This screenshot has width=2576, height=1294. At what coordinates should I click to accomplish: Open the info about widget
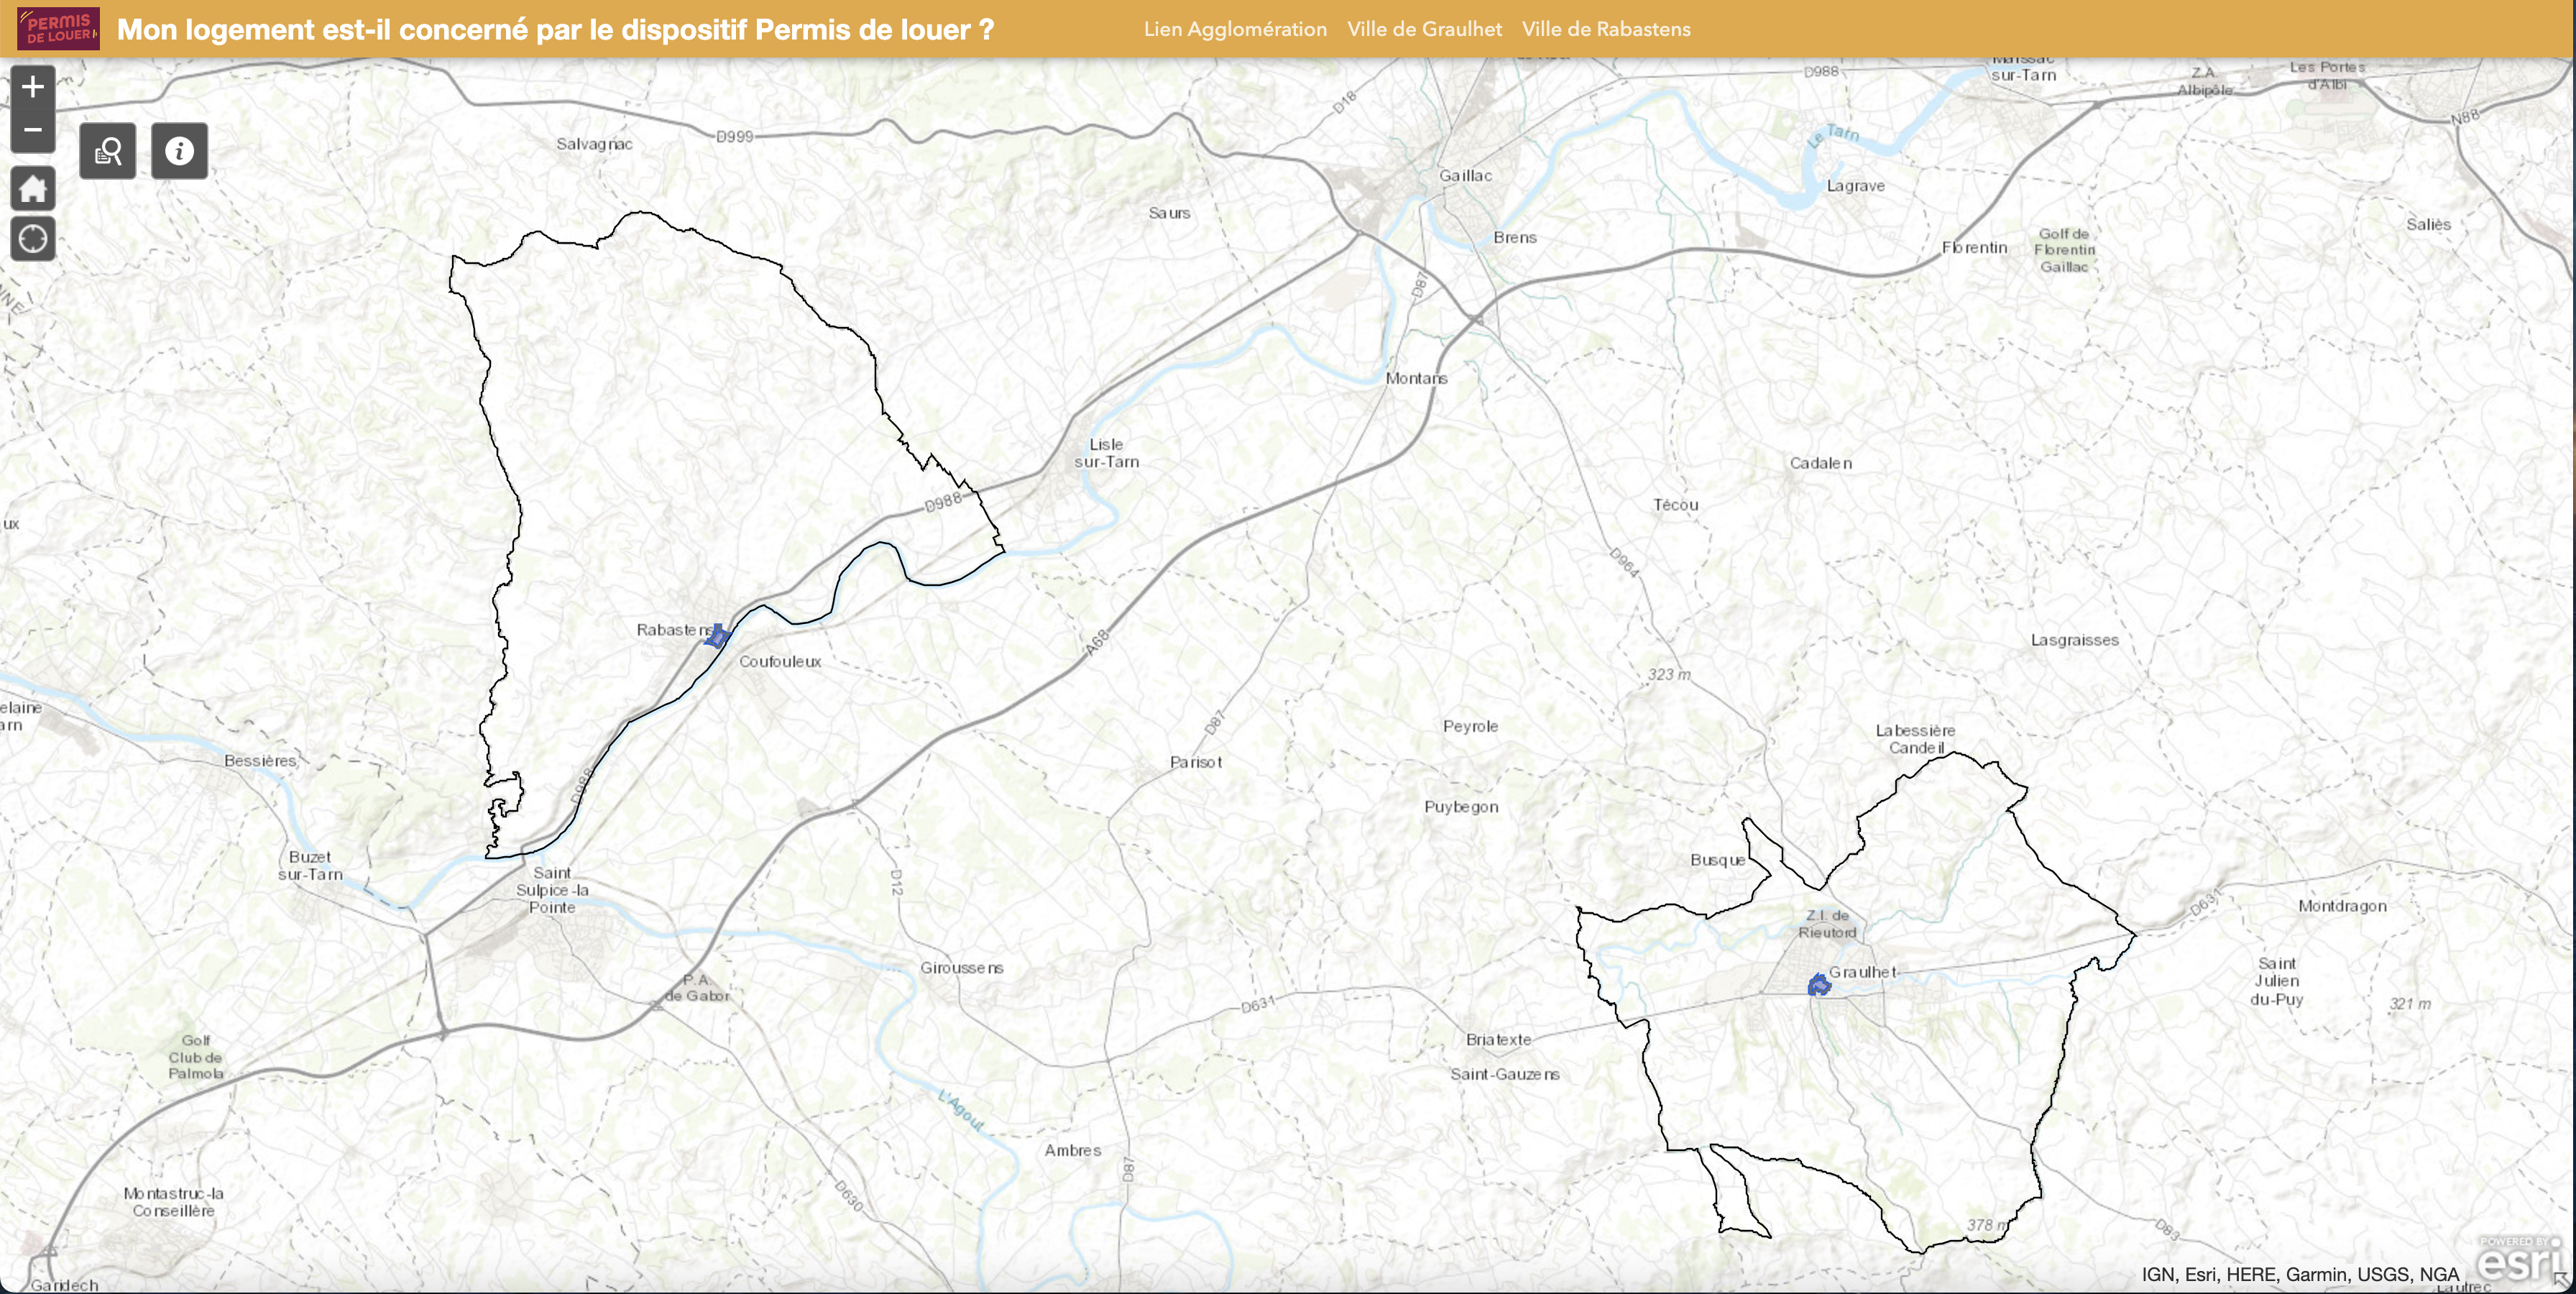(x=180, y=151)
